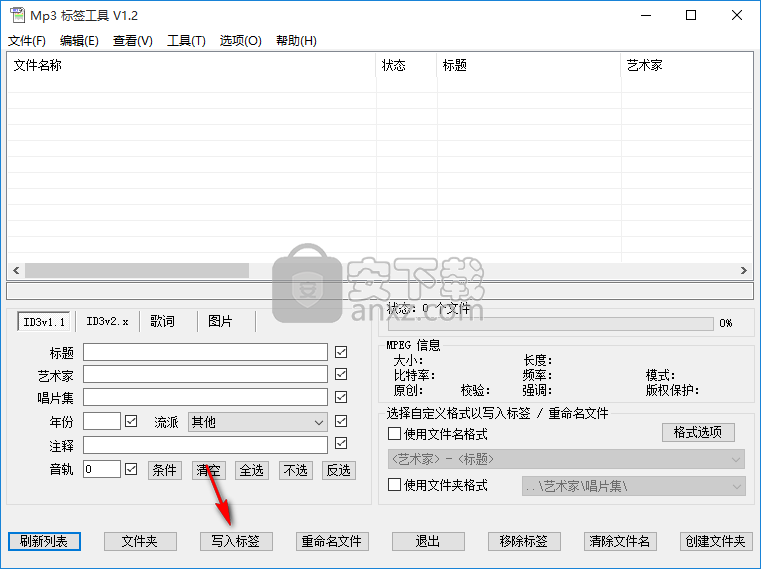The height and width of the screenshot is (569, 761).
Task: Switch to the 图片 tab
Action: point(220,321)
